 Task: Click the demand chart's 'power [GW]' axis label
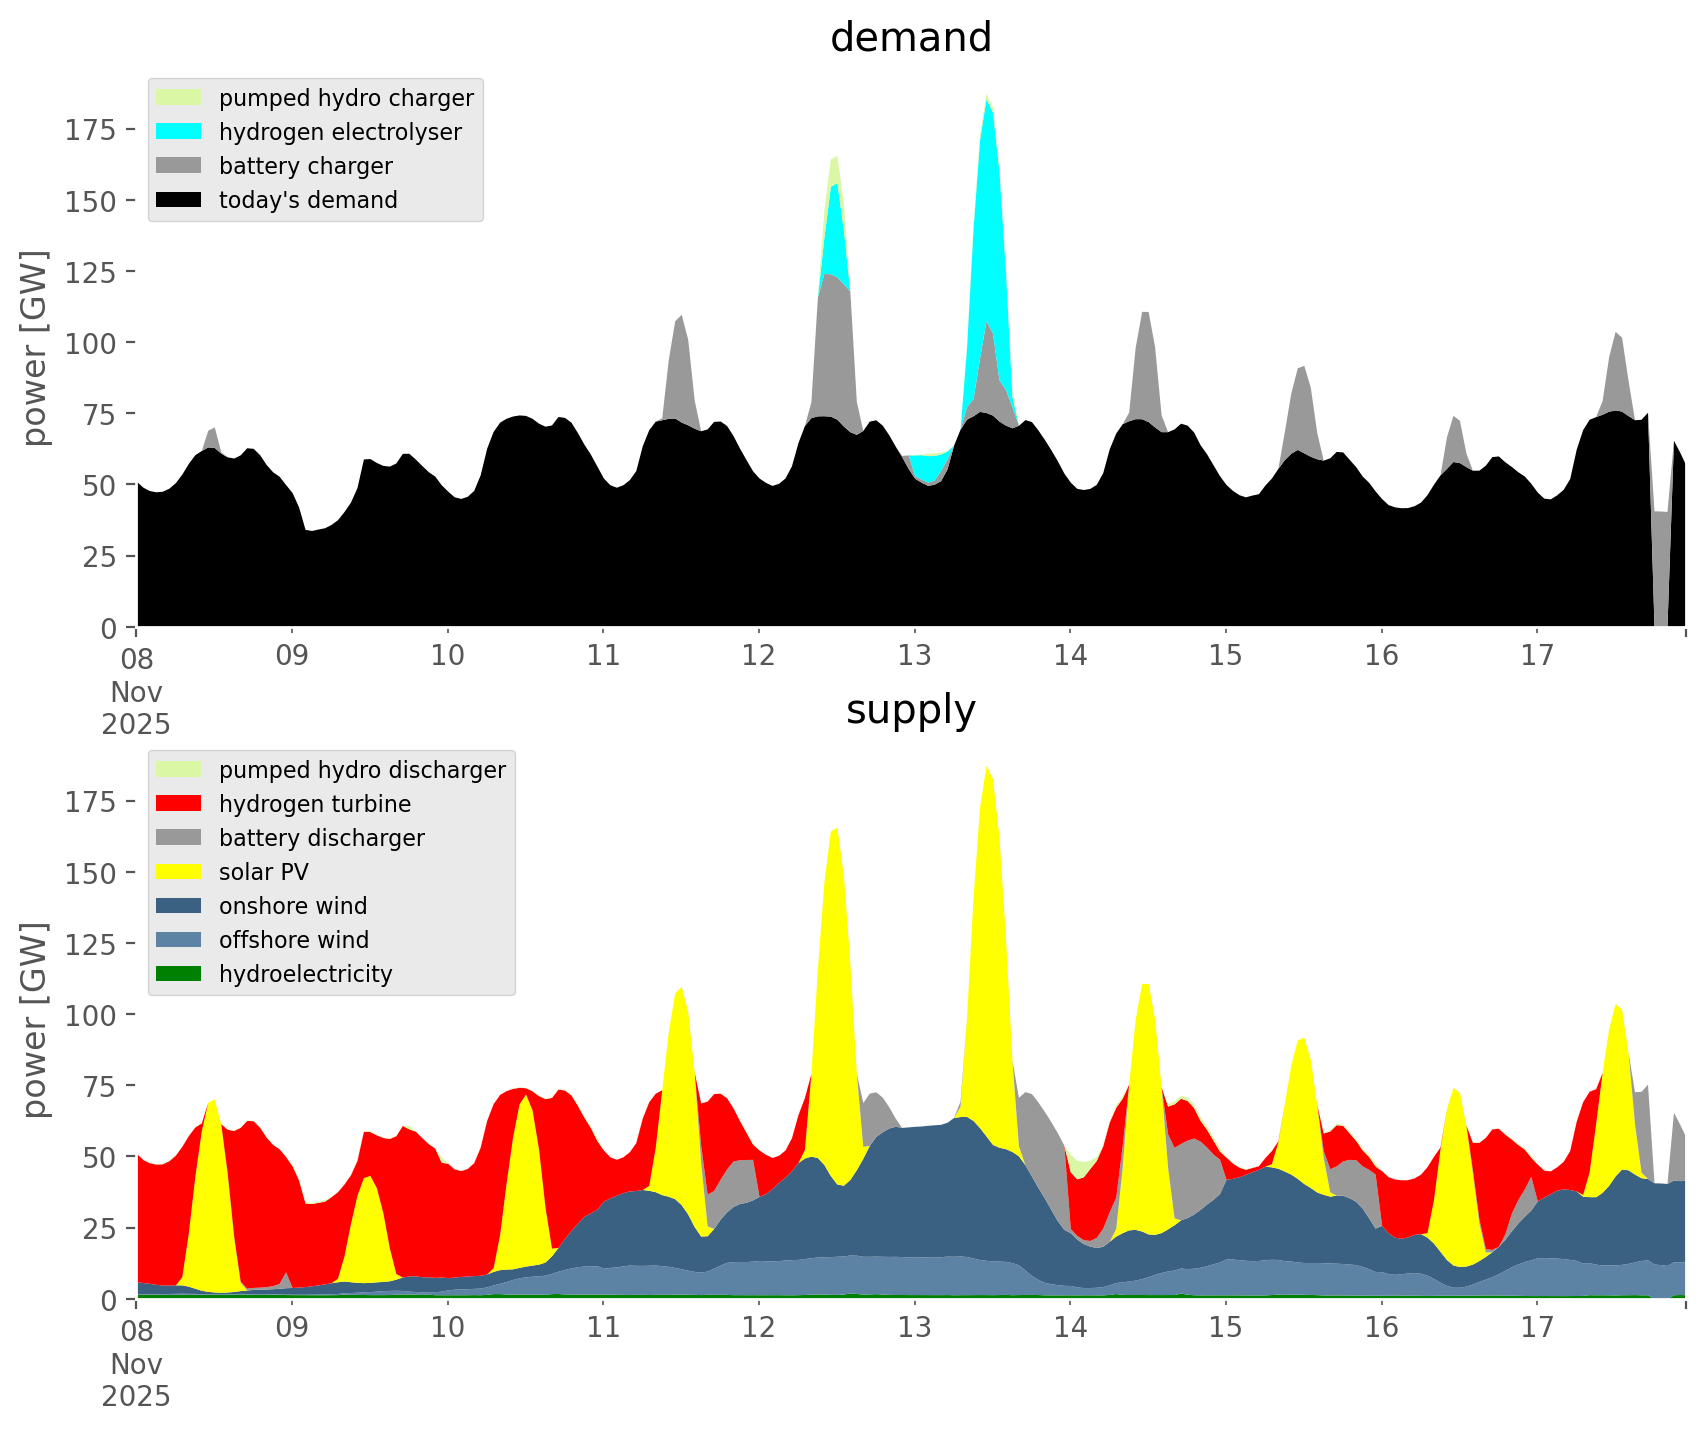pos(35,348)
